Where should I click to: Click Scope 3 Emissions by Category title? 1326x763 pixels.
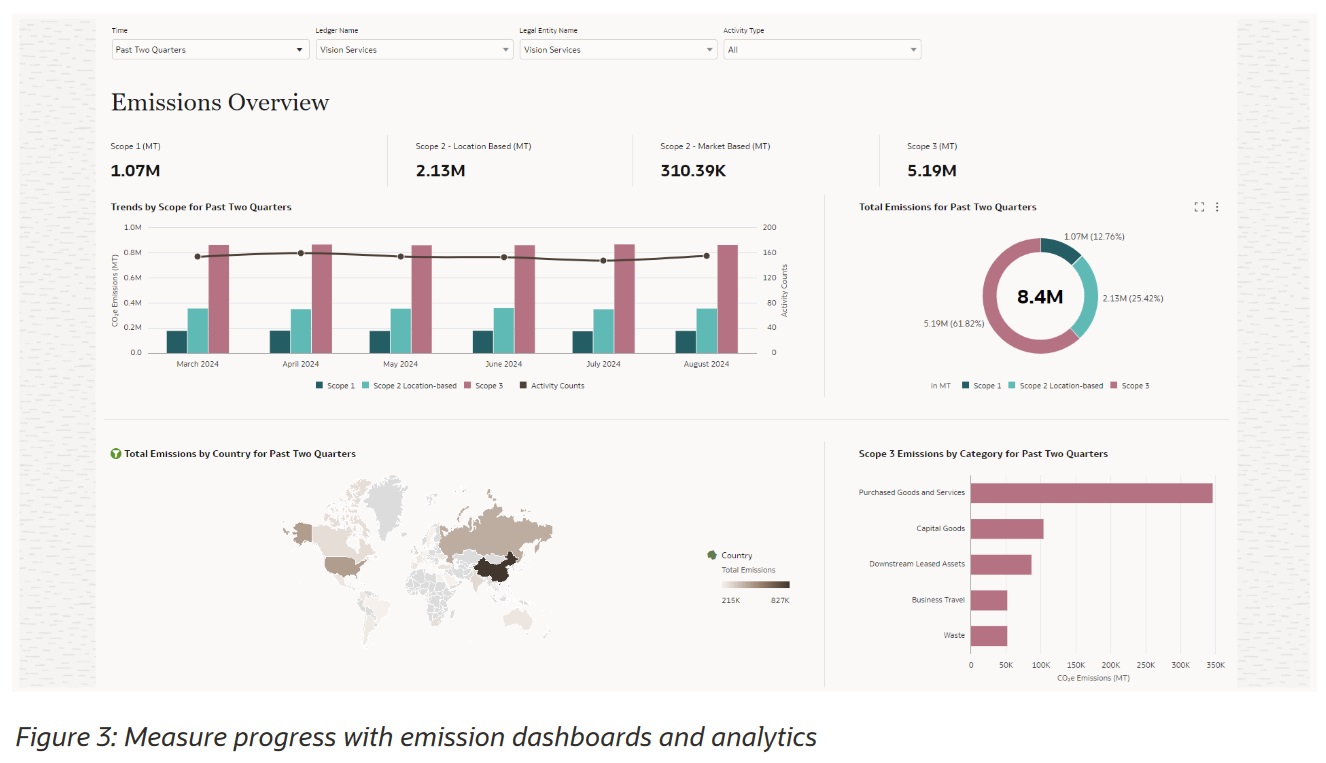coord(983,454)
